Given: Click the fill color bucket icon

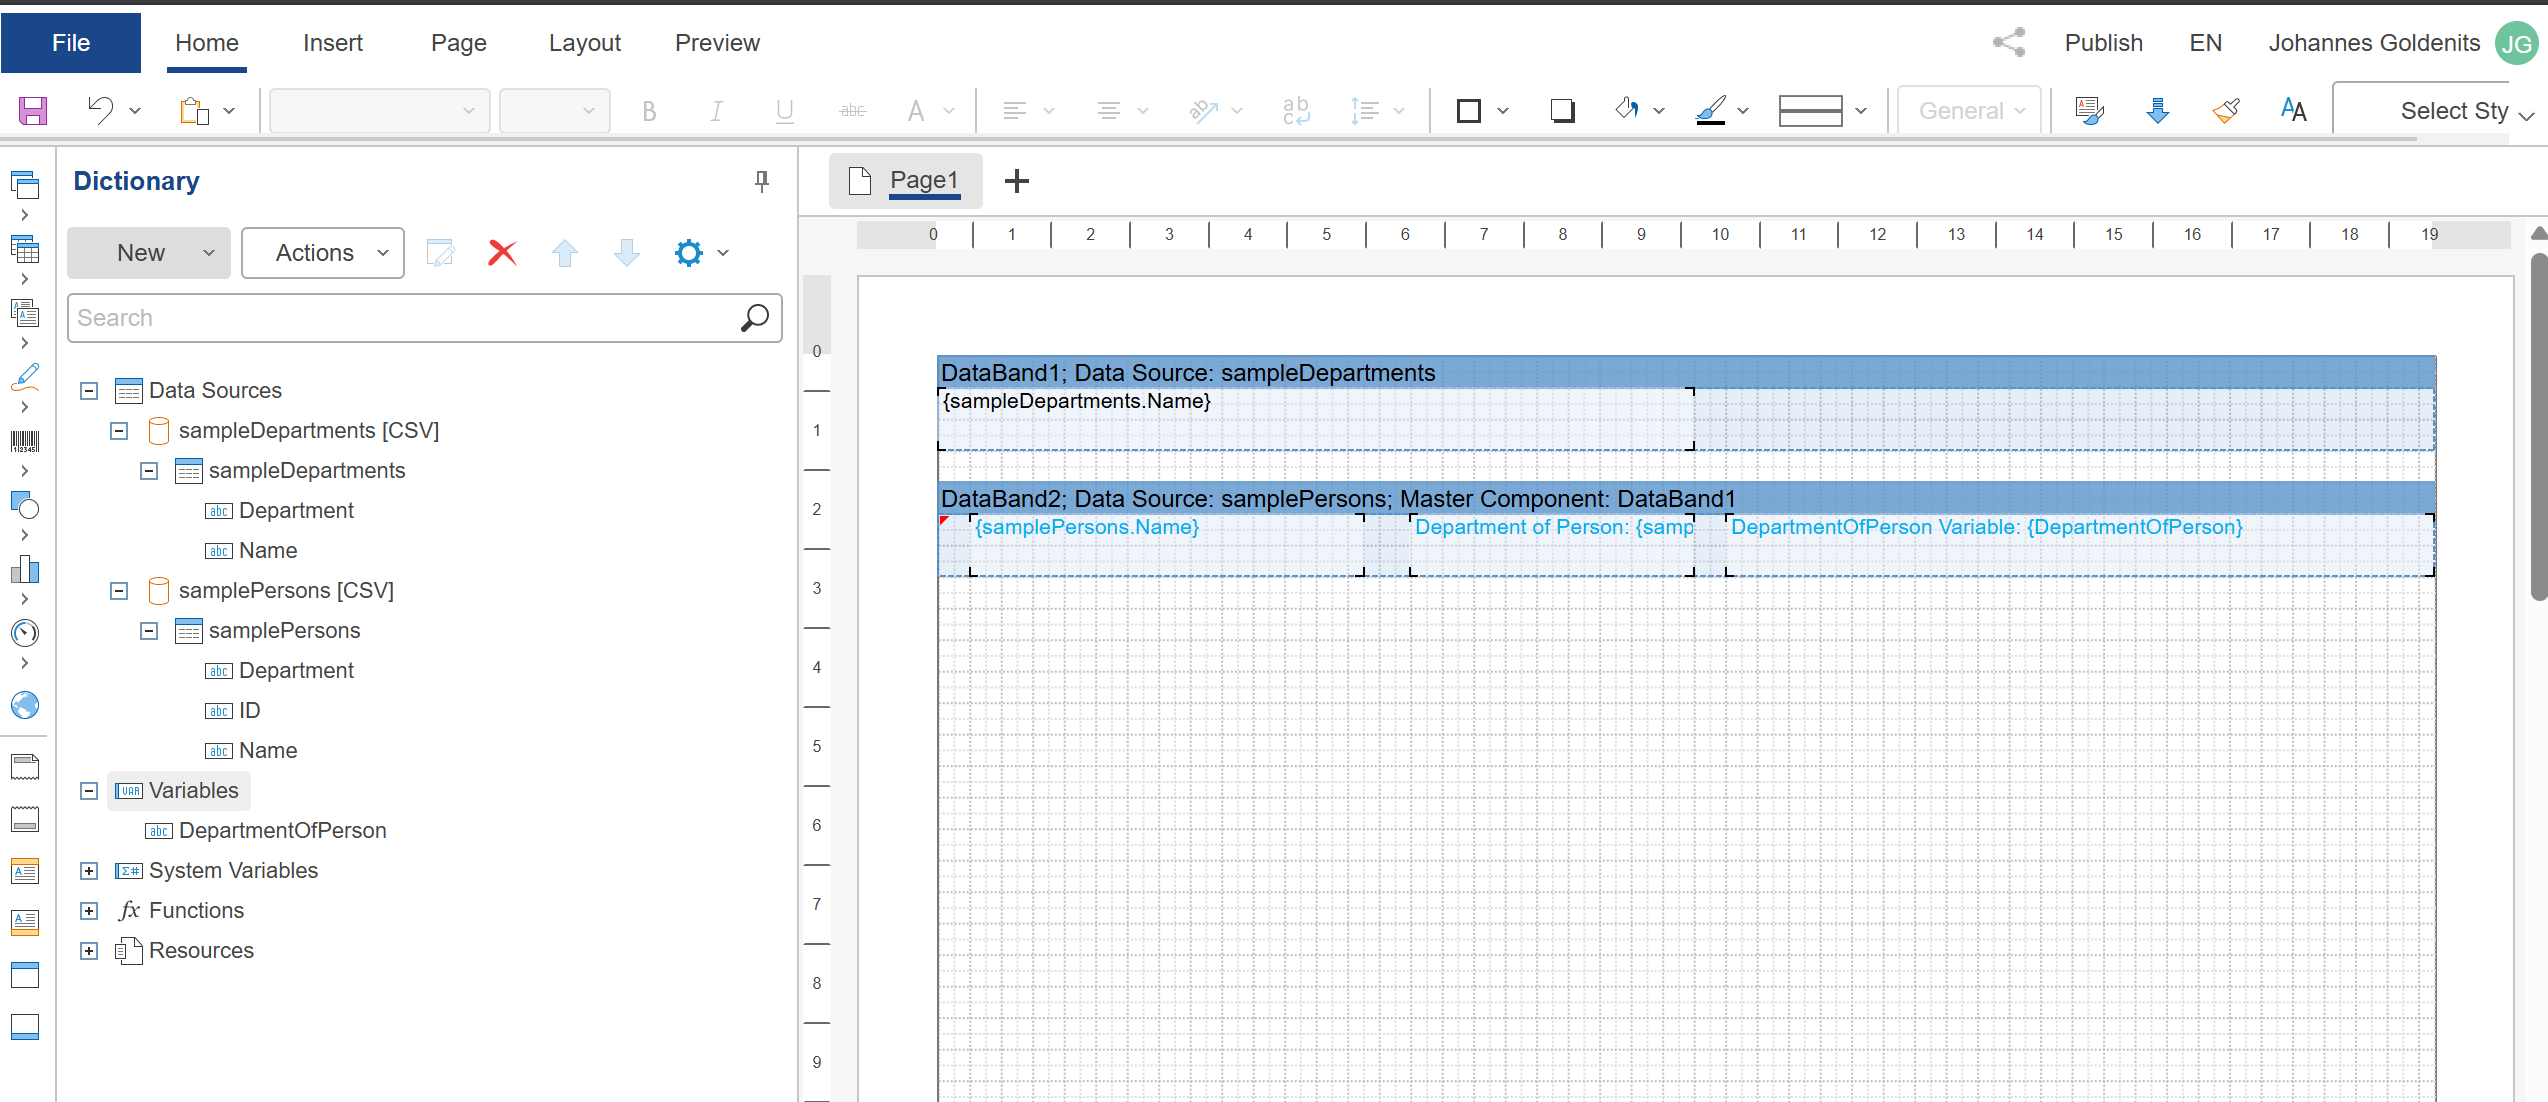Looking at the screenshot, I should pyautogui.click(x=1627, y=110).
